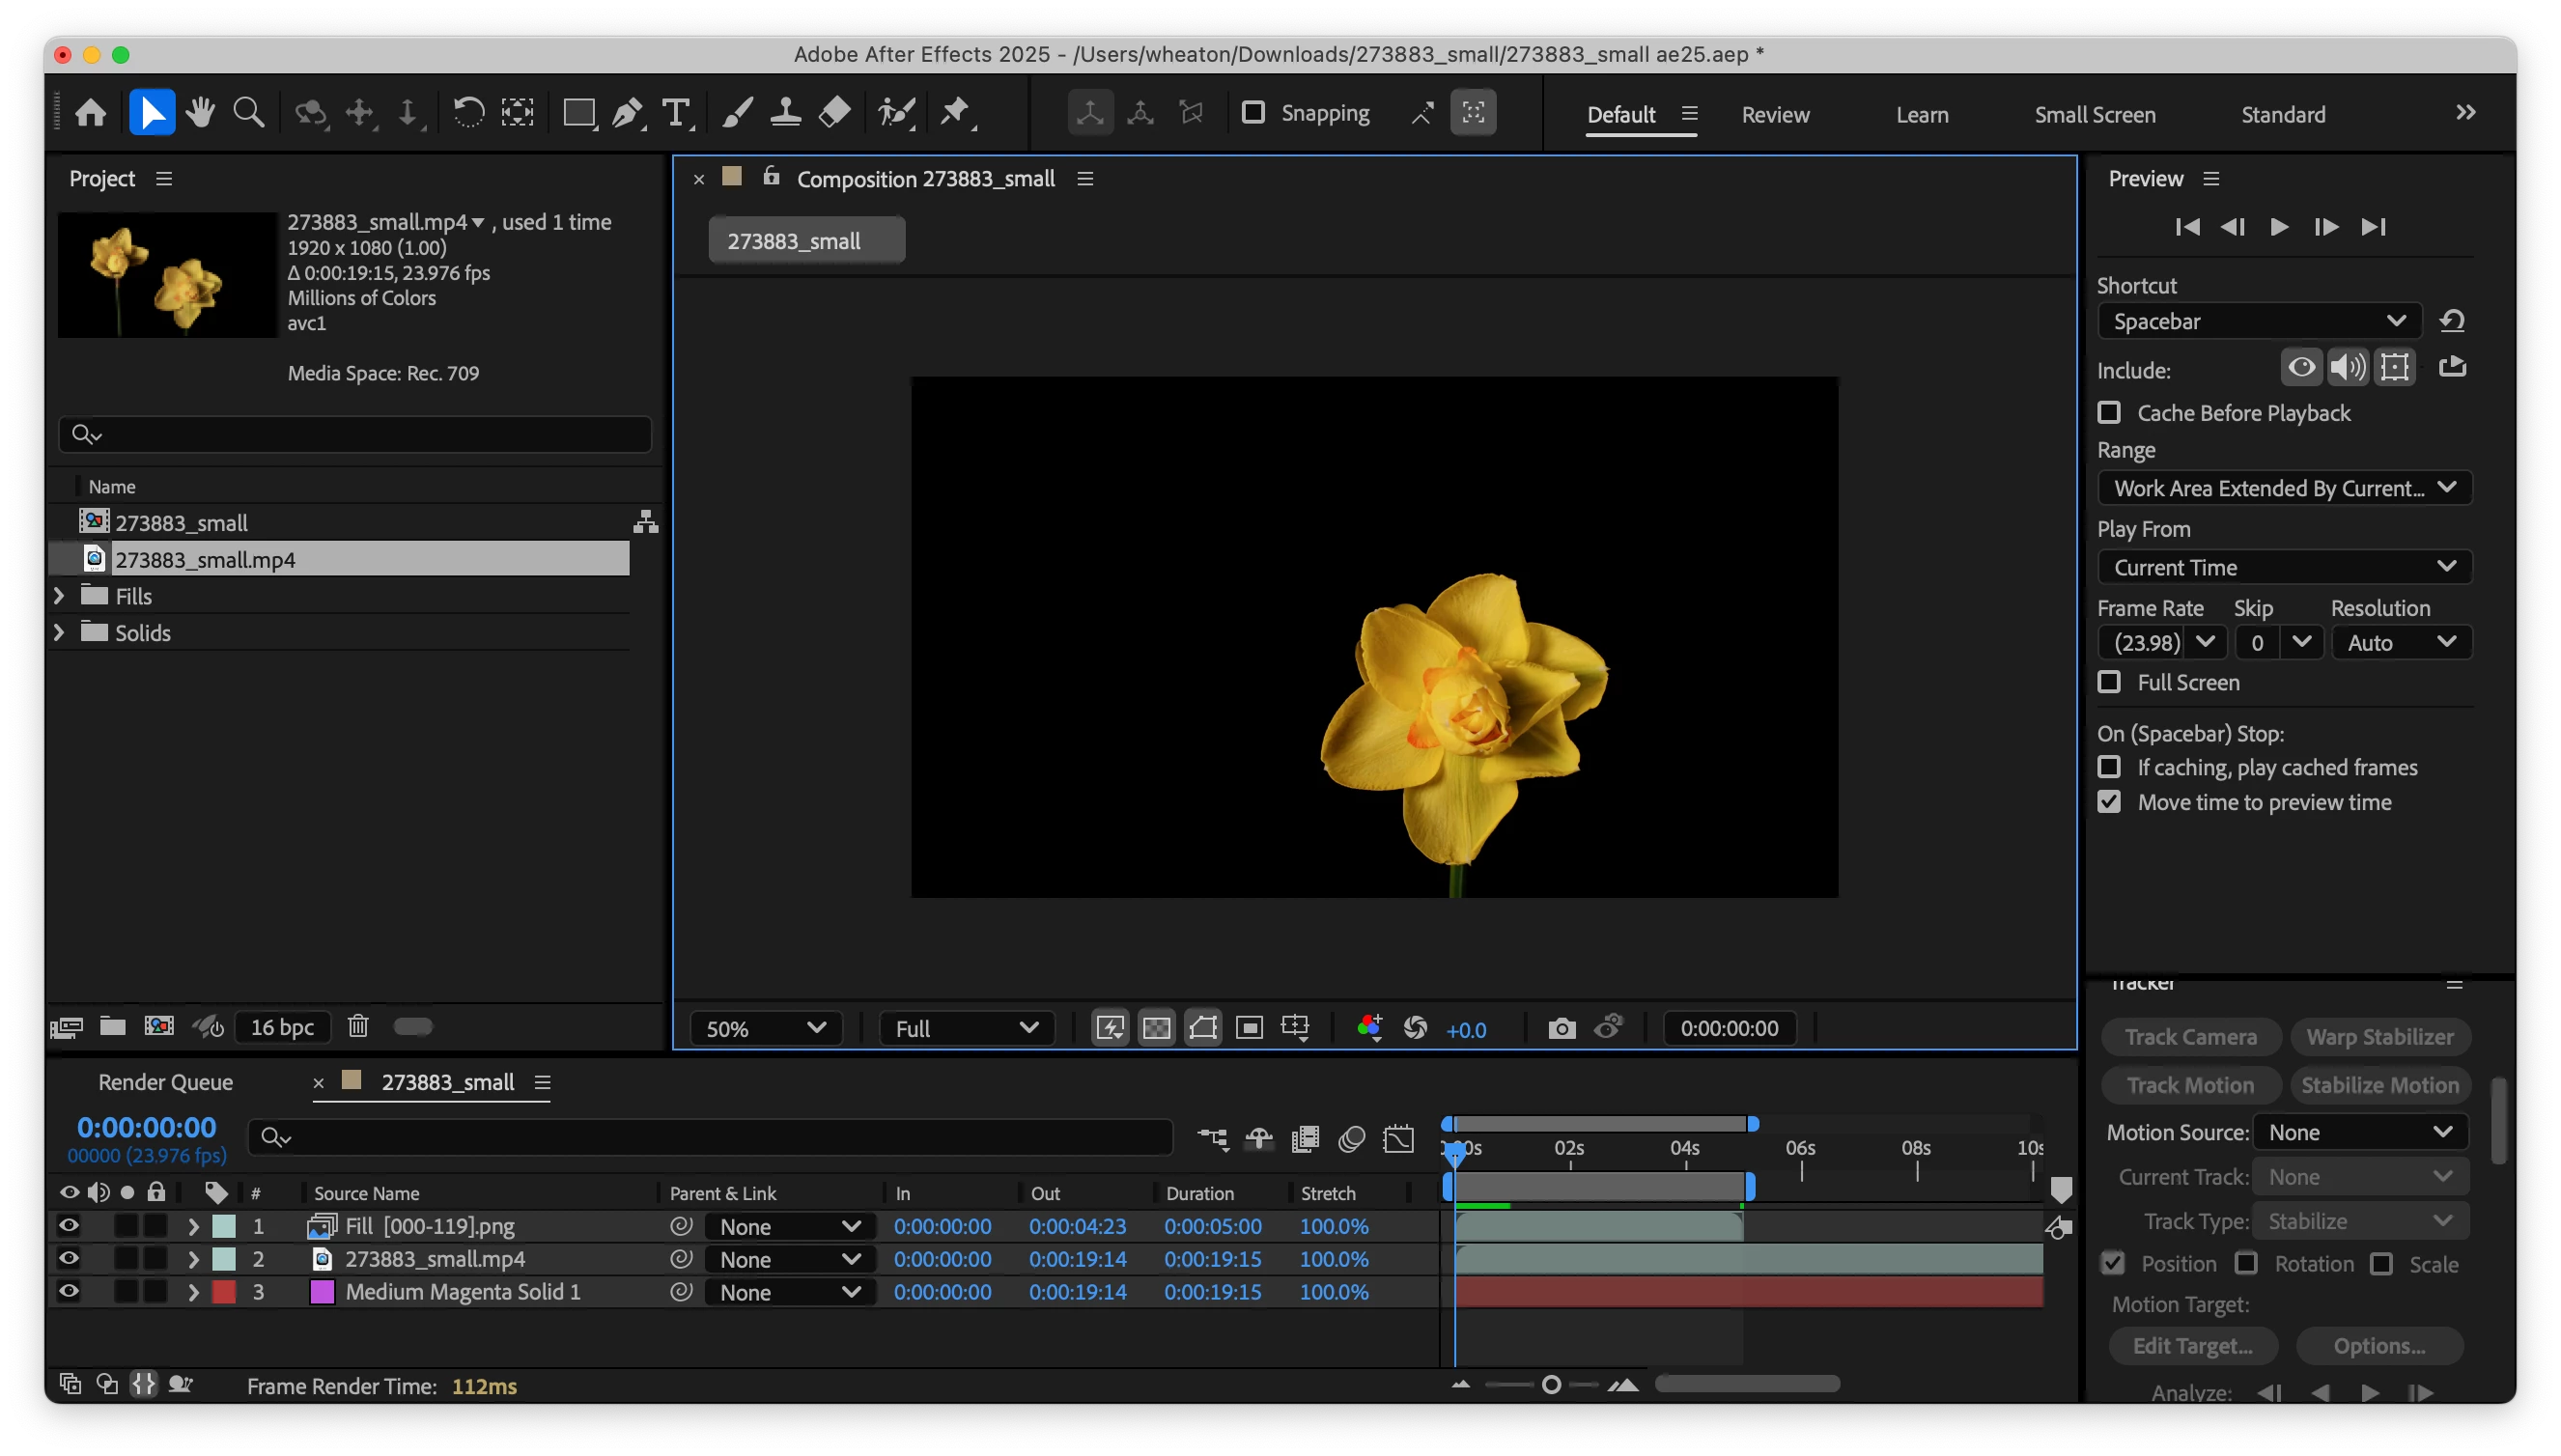Pick the Puppet Pin tool
Screen dimensions: 2561x1456
(955, 113)
